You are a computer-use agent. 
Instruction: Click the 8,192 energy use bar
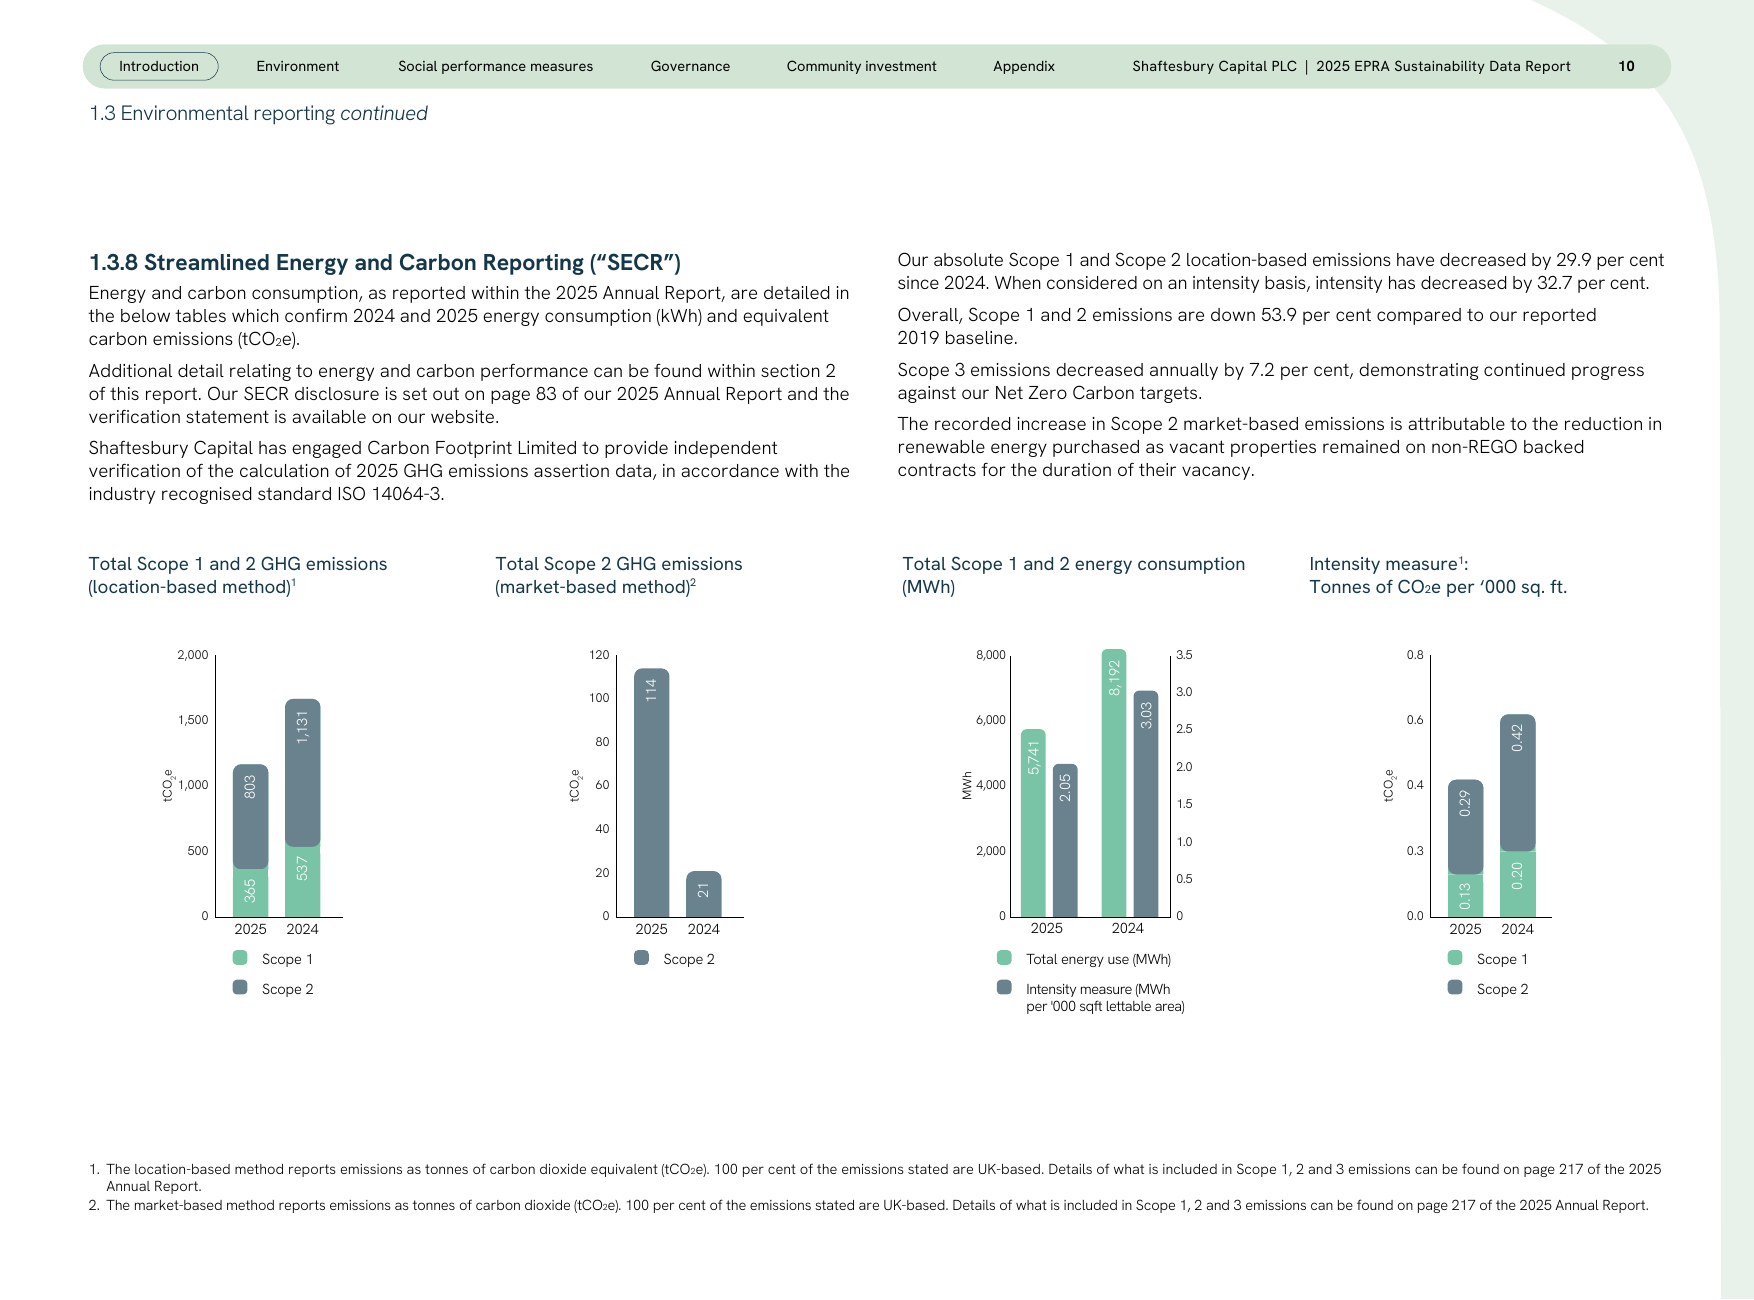click(1114, 783)
